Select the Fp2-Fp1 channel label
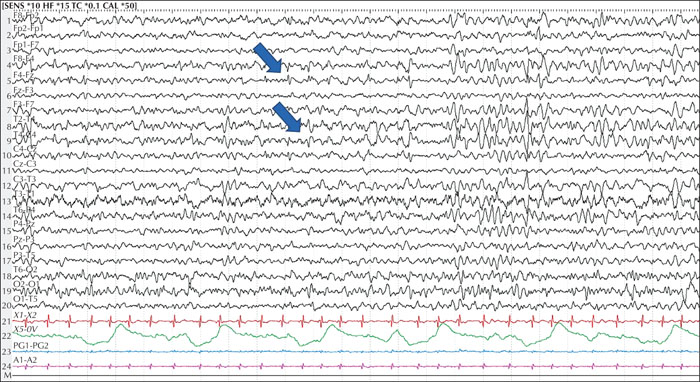 pyautogui.click(x=28, y=29)
